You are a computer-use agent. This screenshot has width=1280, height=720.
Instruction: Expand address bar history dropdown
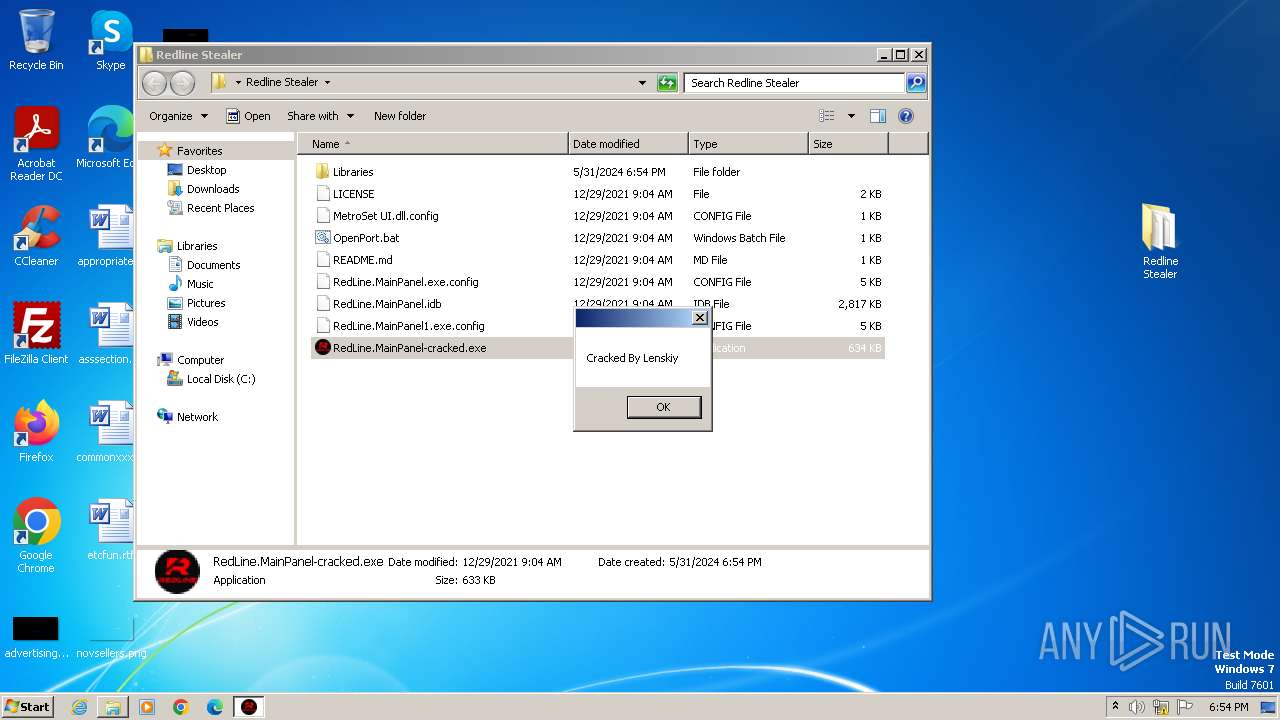pyautogui.click(x=642, y=83)
